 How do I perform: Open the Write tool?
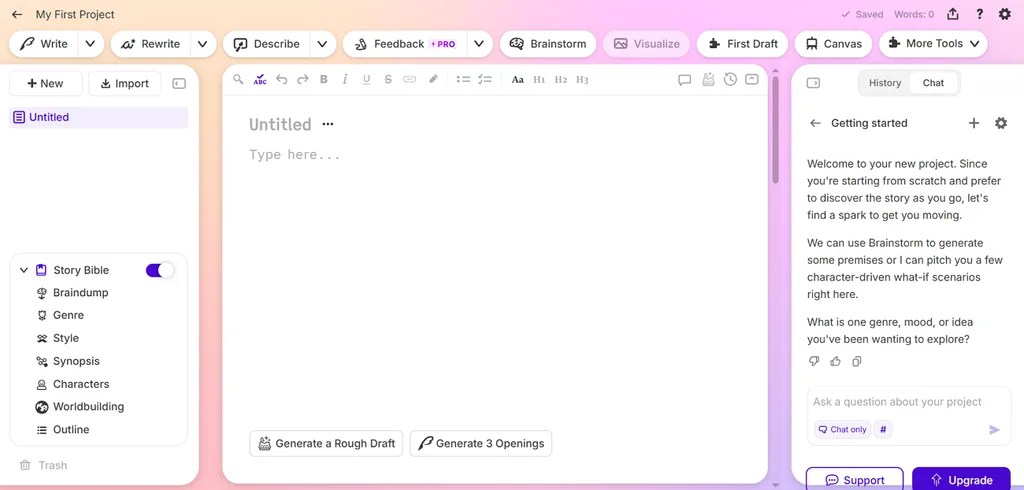pyautogui.click(x=44, y=44)
